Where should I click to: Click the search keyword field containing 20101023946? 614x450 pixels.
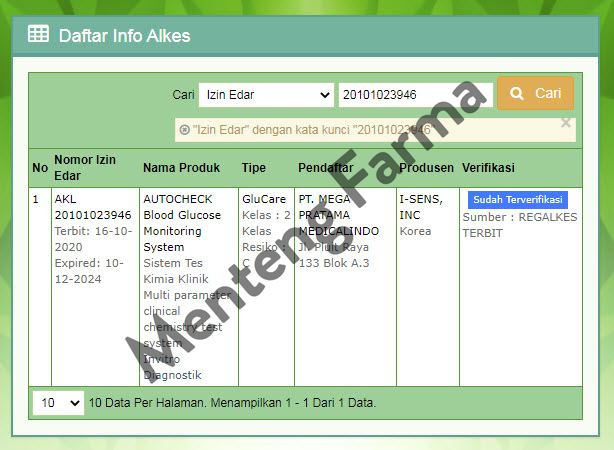[x=415, y=95]
